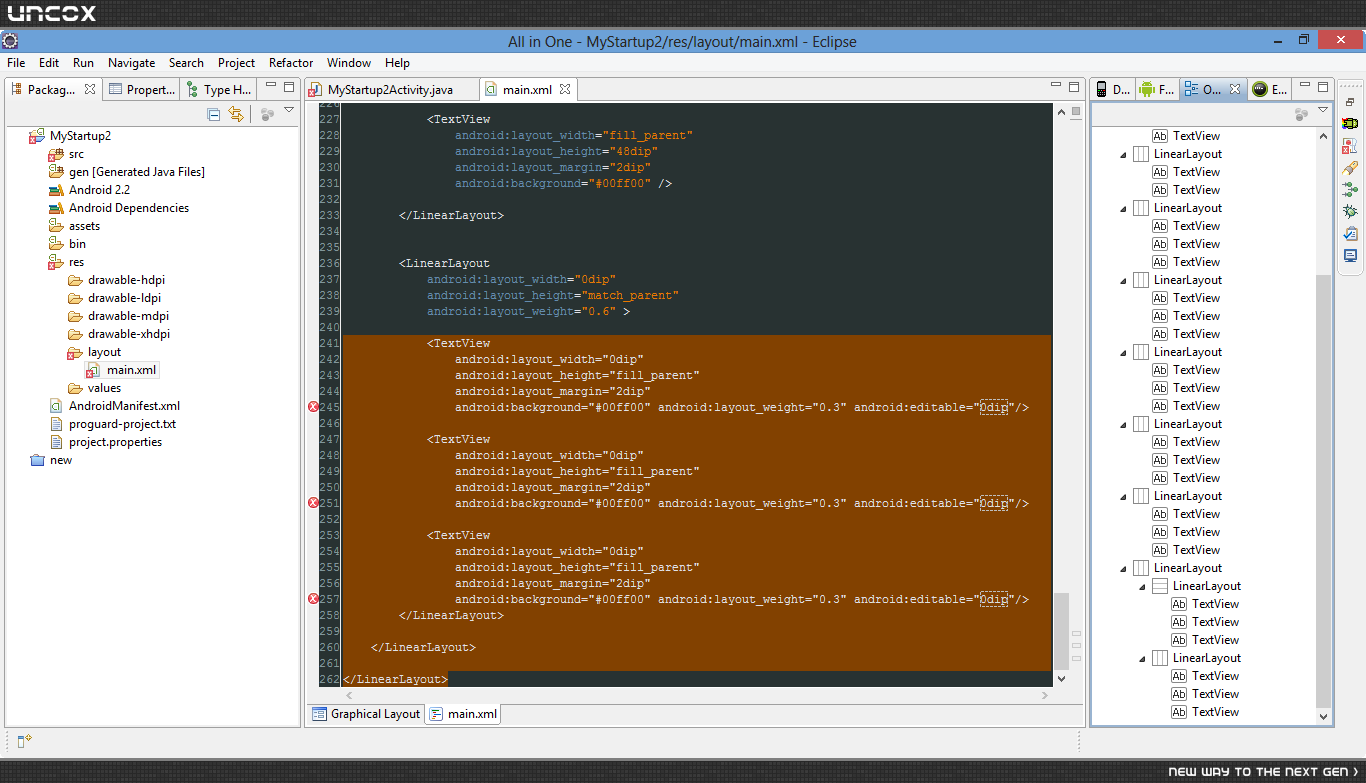Screen dimensions: 1366x783
Task: Open the Package Explorer view menu triangle
Action: click(289, 111)
